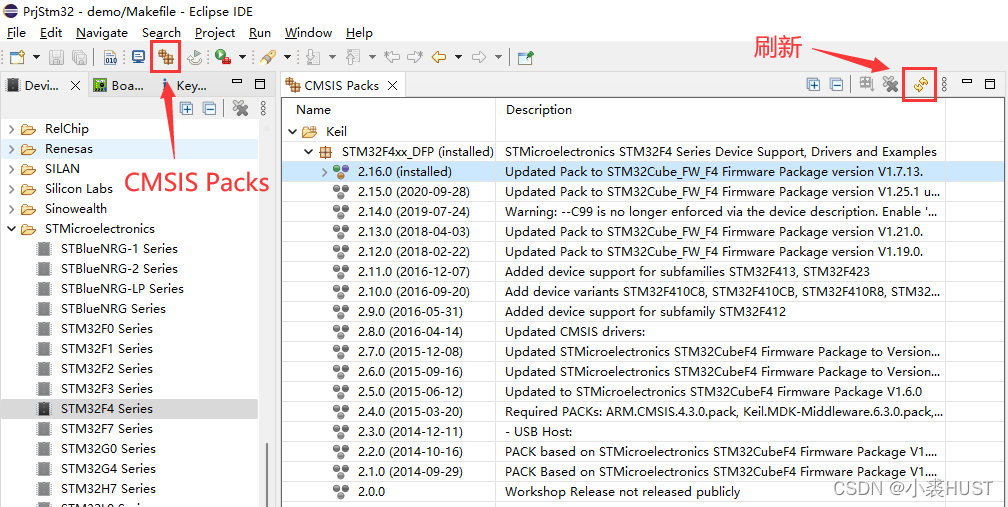The height and width of the screenshot is (507, 1008).
Task: Click the Devices panel vertical scrollbar
Action: (x=267, y=474)
